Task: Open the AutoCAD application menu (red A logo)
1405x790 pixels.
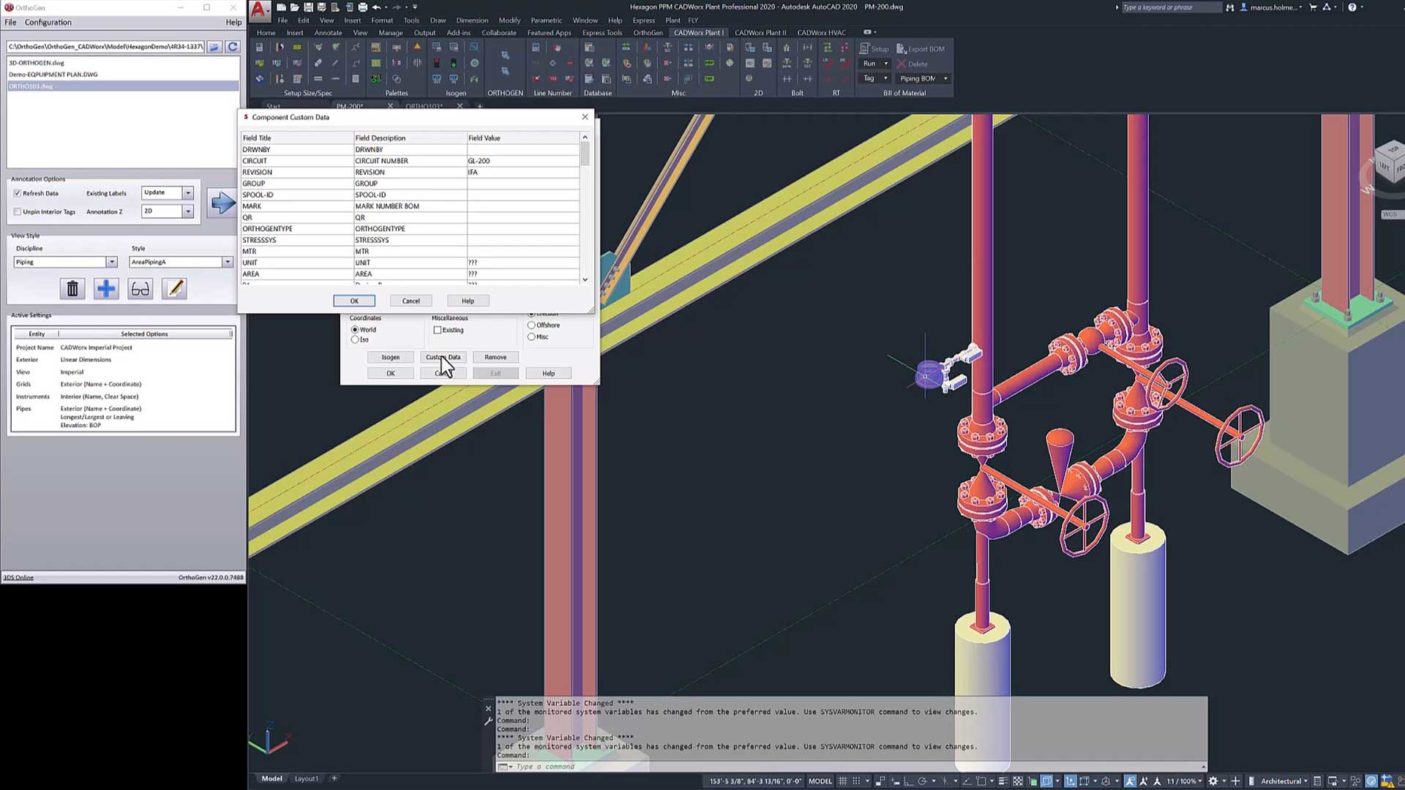Action: point(260,11)
